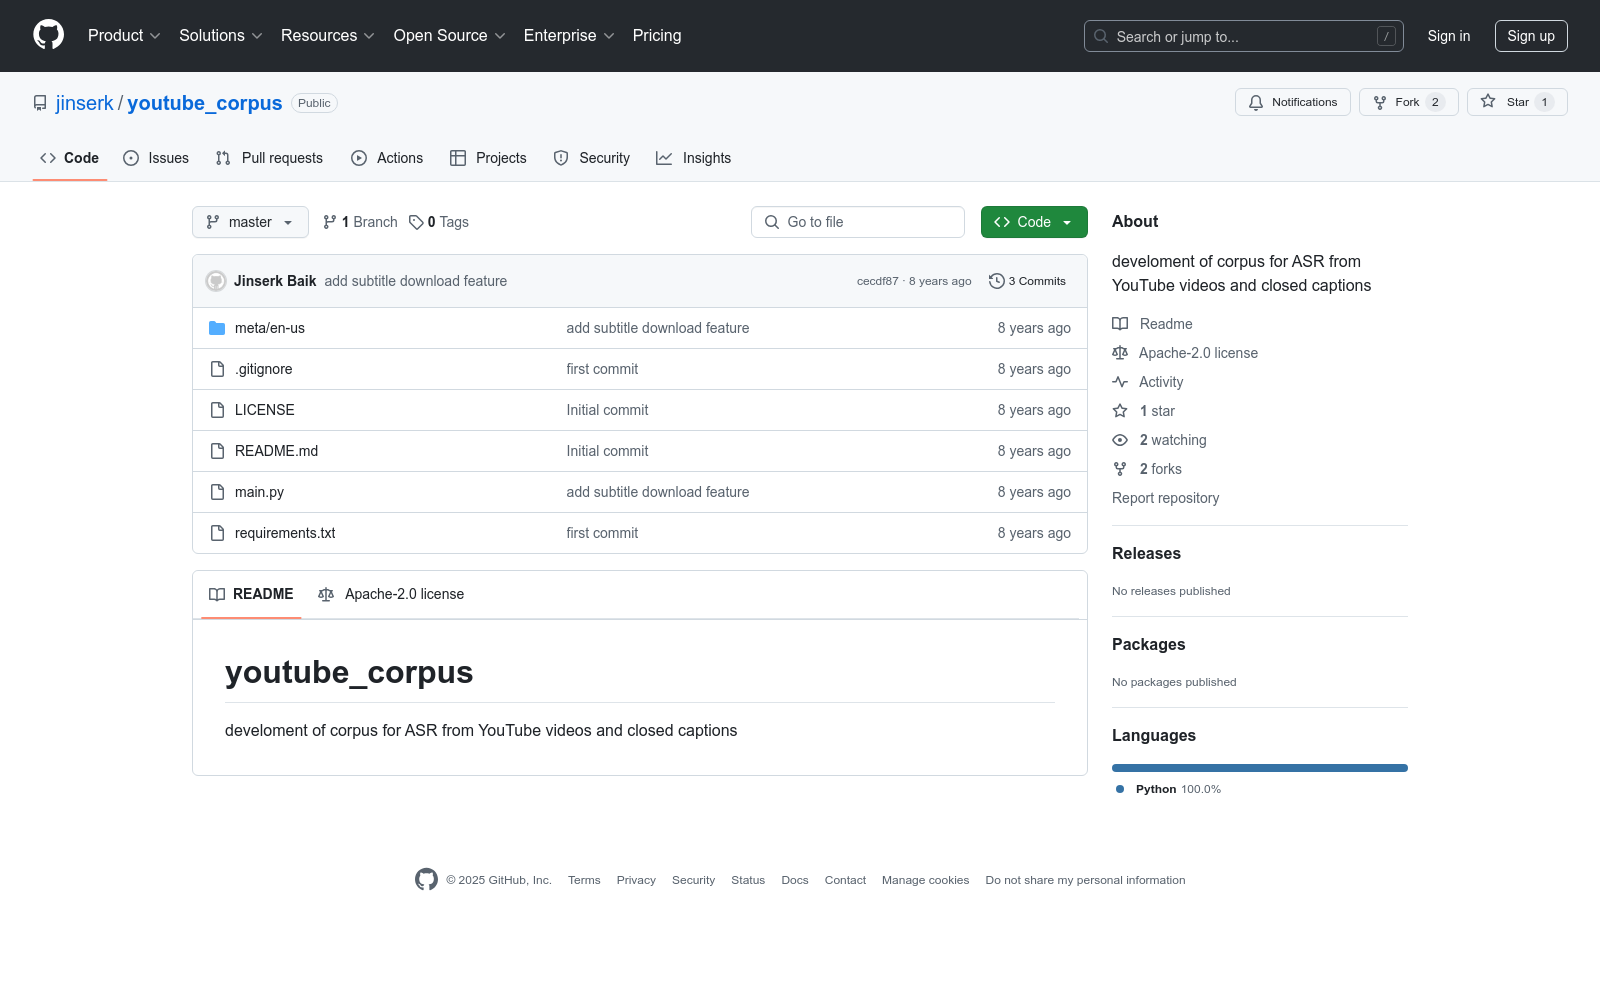
Task: Click the license scale icon in About
Action: [1120, 353]
